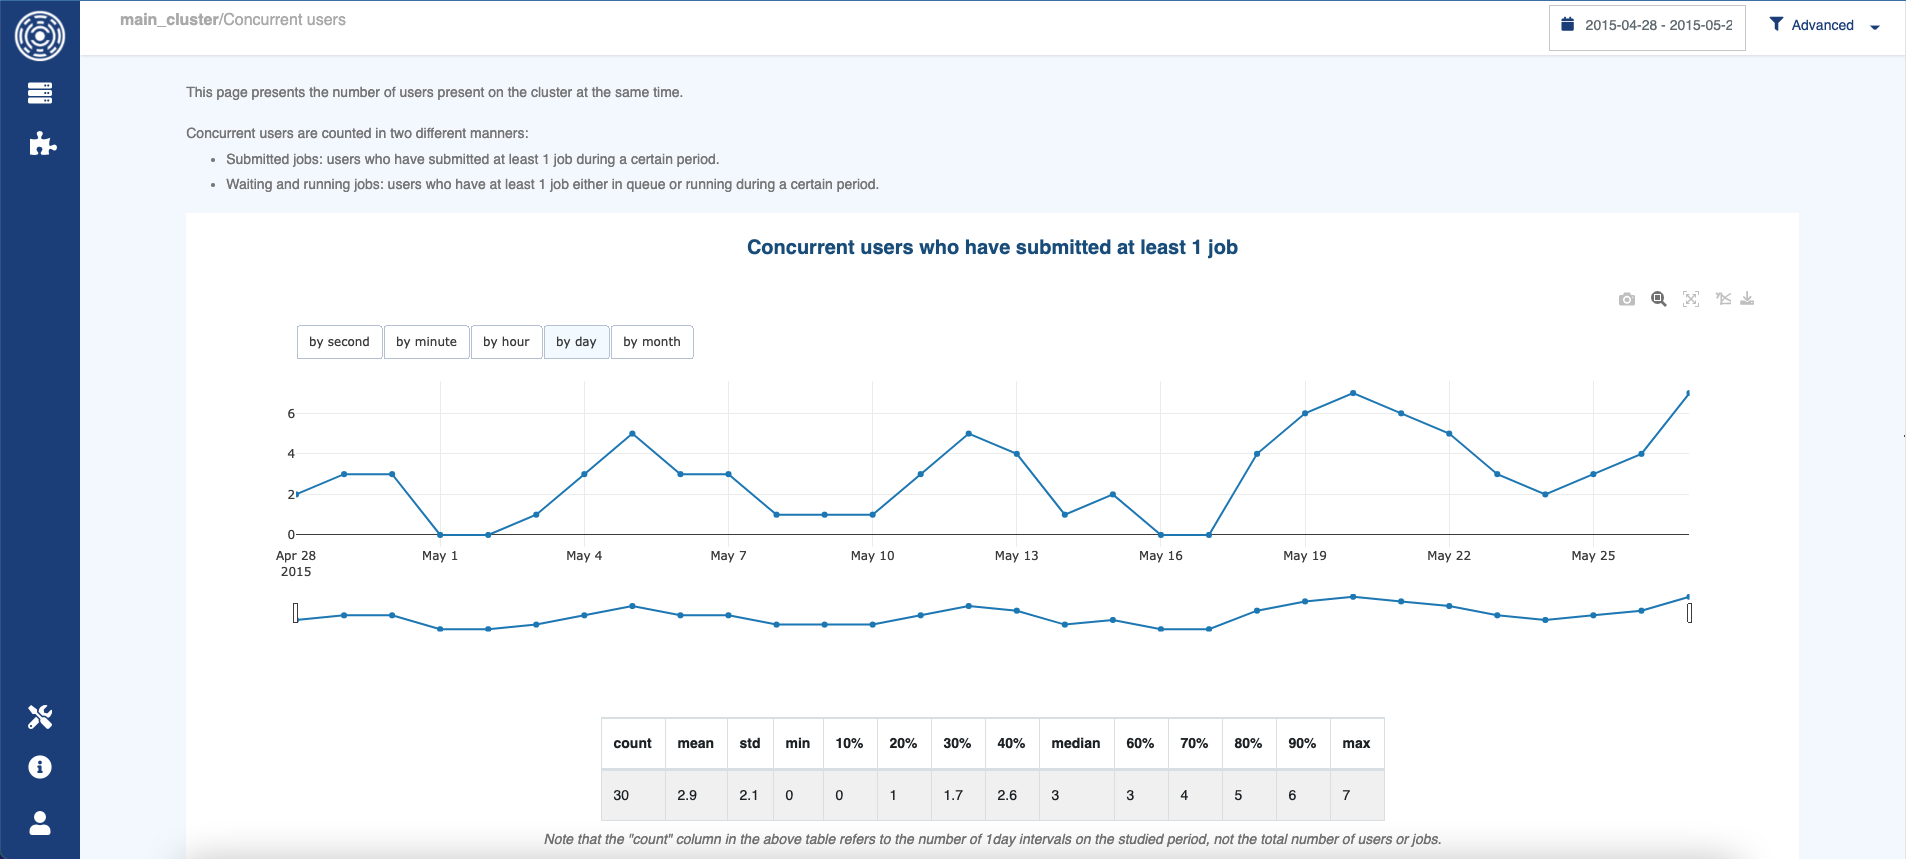1906x859 pixels.
Task: Switch aggregation to by second
Action: pos(339,342)
